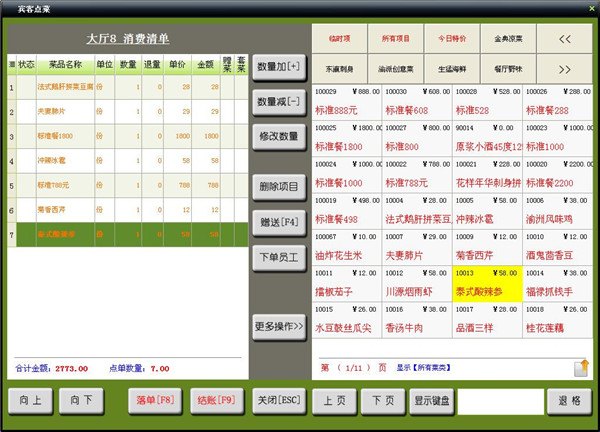Show the on-screen keyboard via 显示键盘
Viewport: 600px width, 432px height.
click(432, 401)
